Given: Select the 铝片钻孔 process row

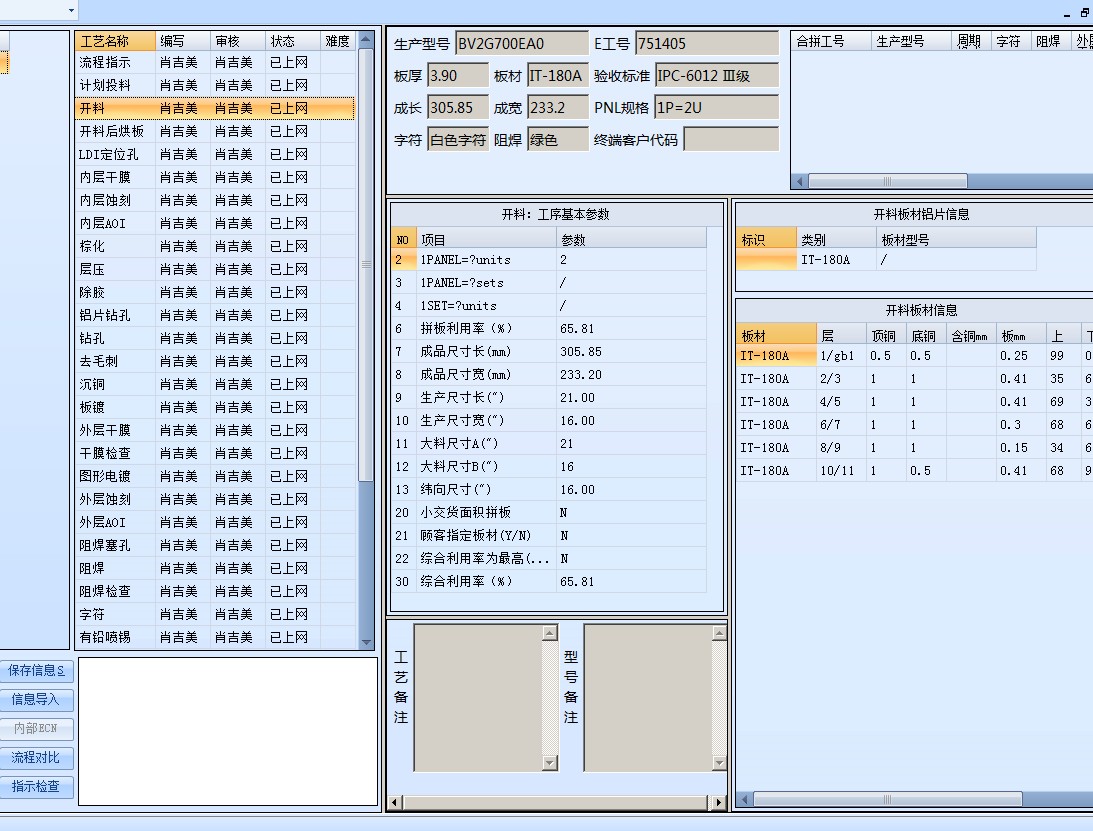Looking at the screenshot, I should 215,316.
